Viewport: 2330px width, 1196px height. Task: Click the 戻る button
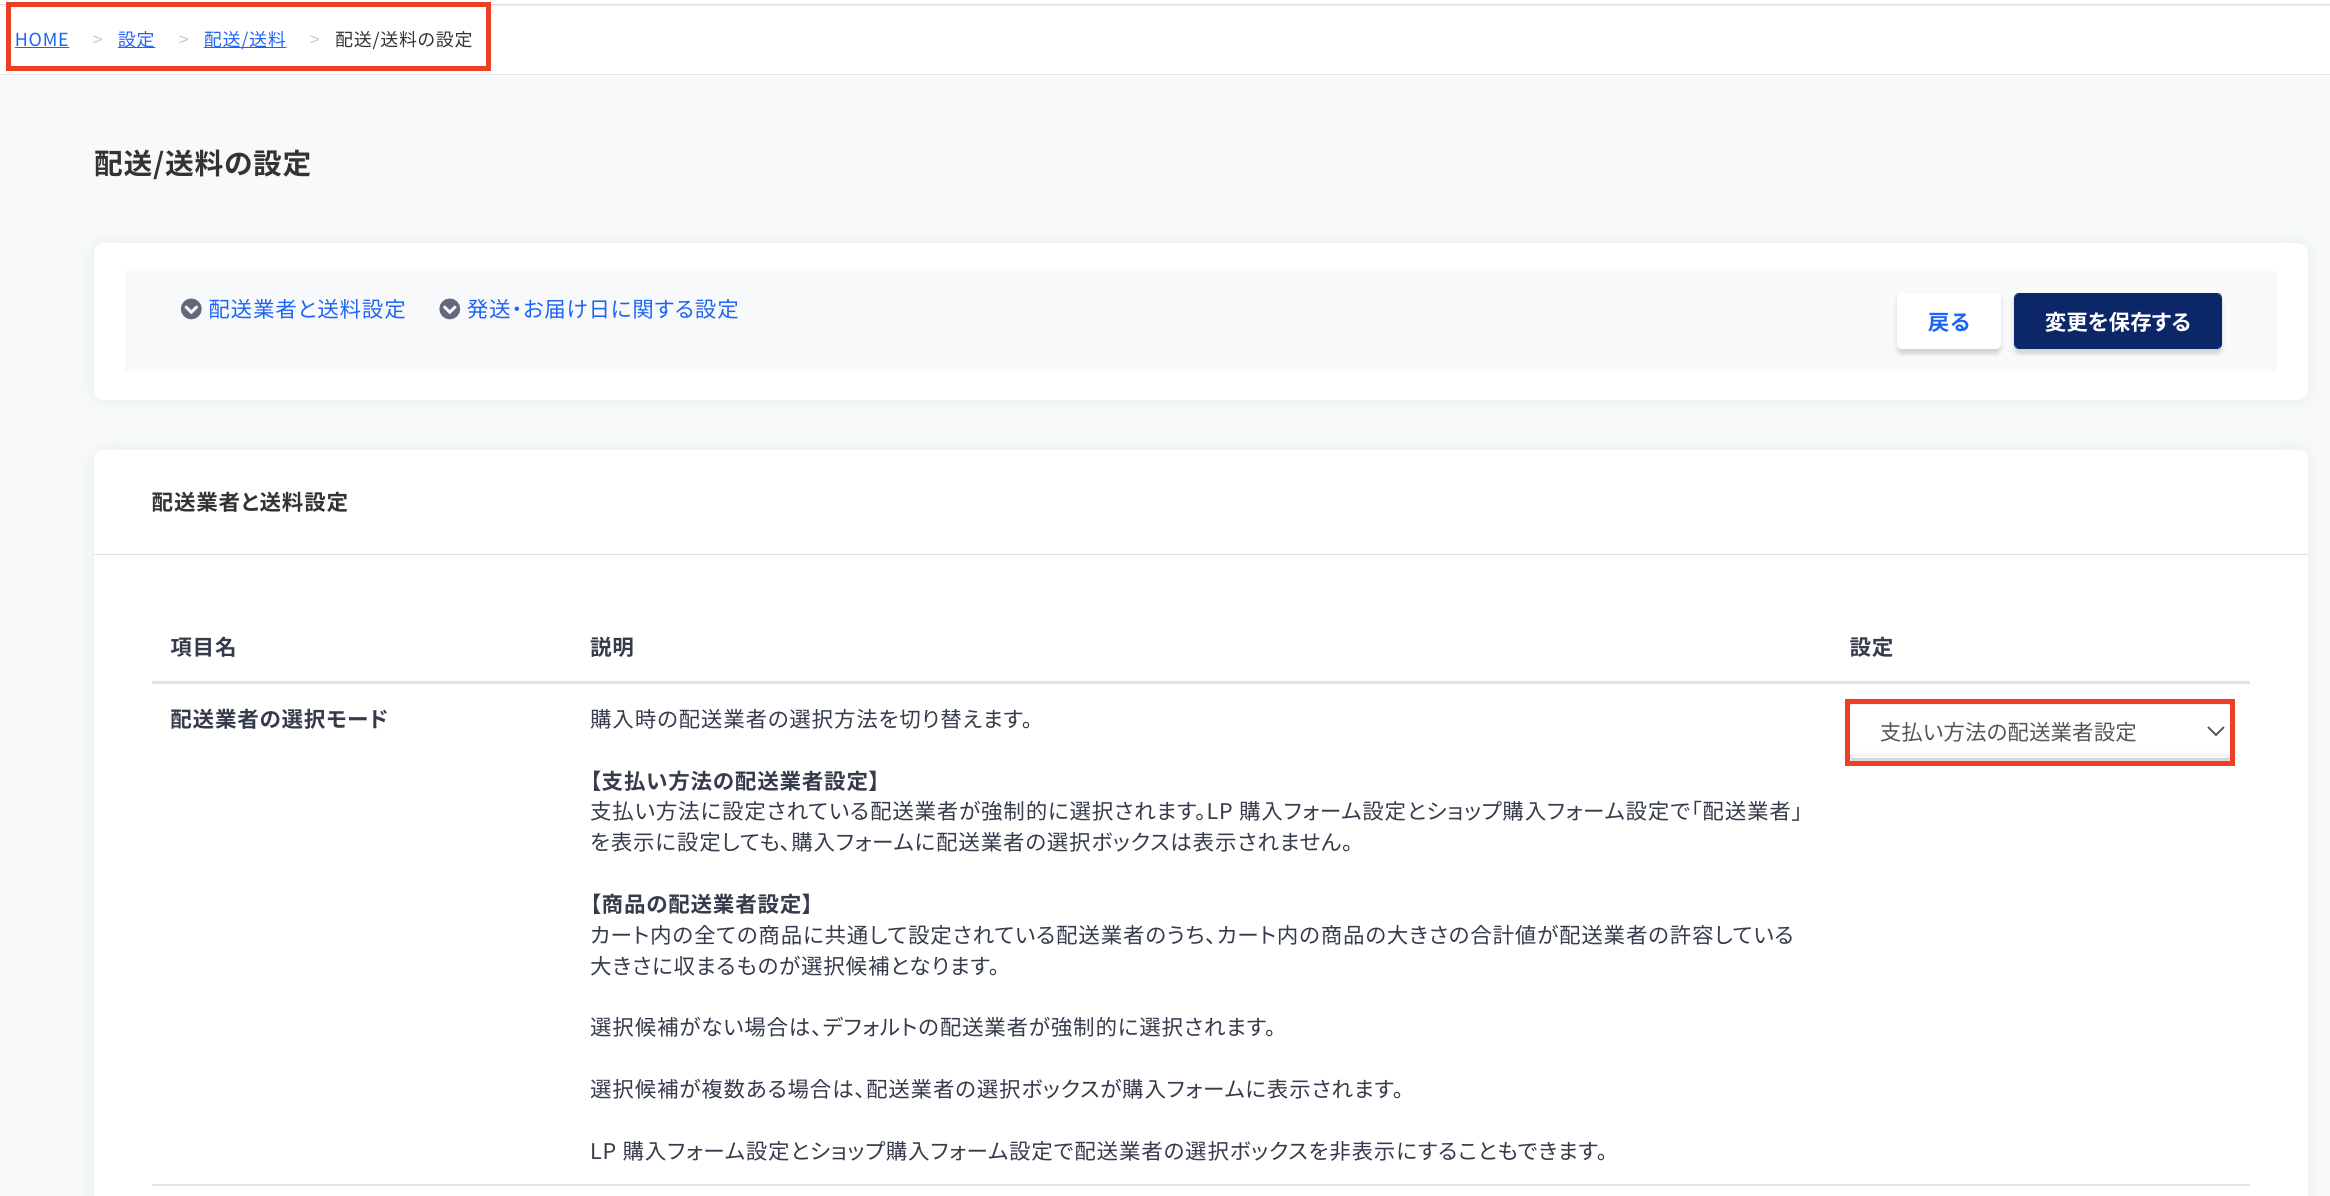[x=1948, y=321]
